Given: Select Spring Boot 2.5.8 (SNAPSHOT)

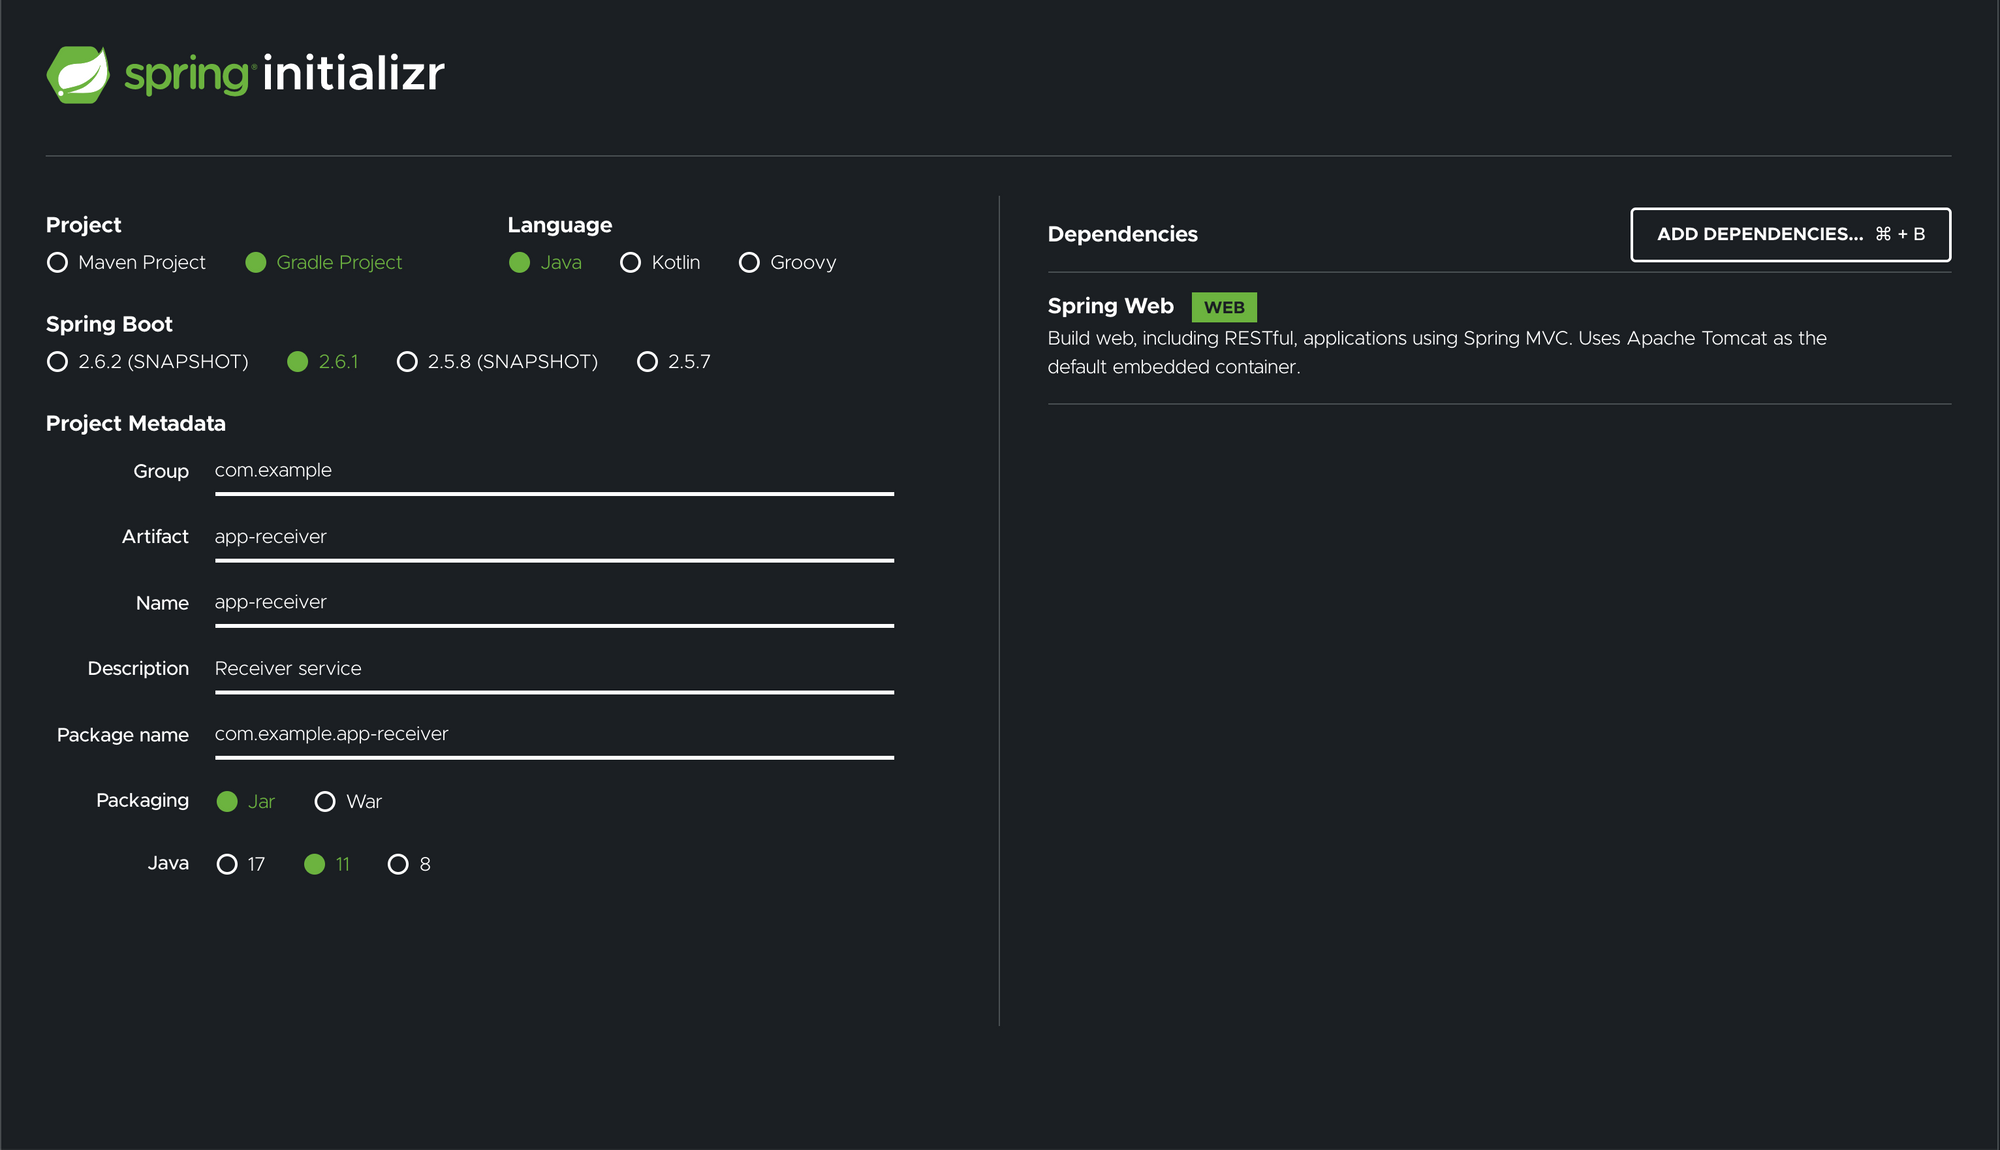Looking at the screenshot, I should pyautogui.click(x=407, y=361).
